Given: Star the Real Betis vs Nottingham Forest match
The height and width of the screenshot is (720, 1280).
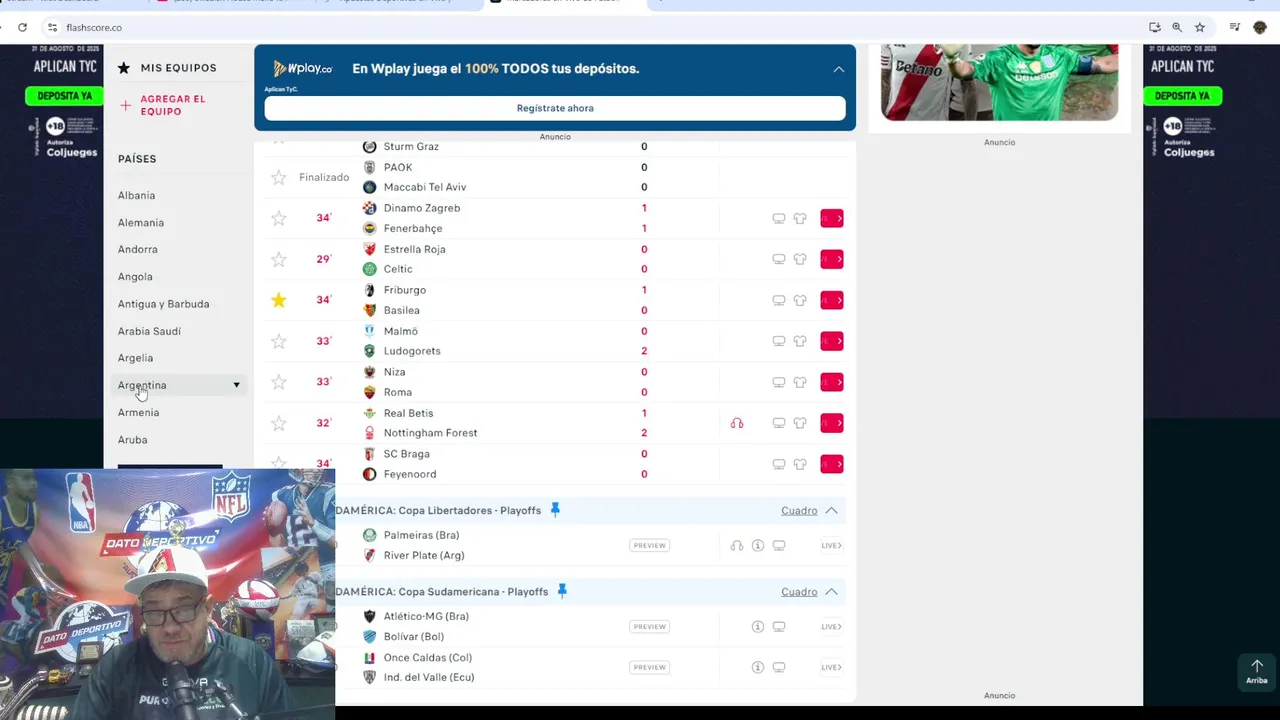Looking at the screenshot, I should [x=279, y=423].
